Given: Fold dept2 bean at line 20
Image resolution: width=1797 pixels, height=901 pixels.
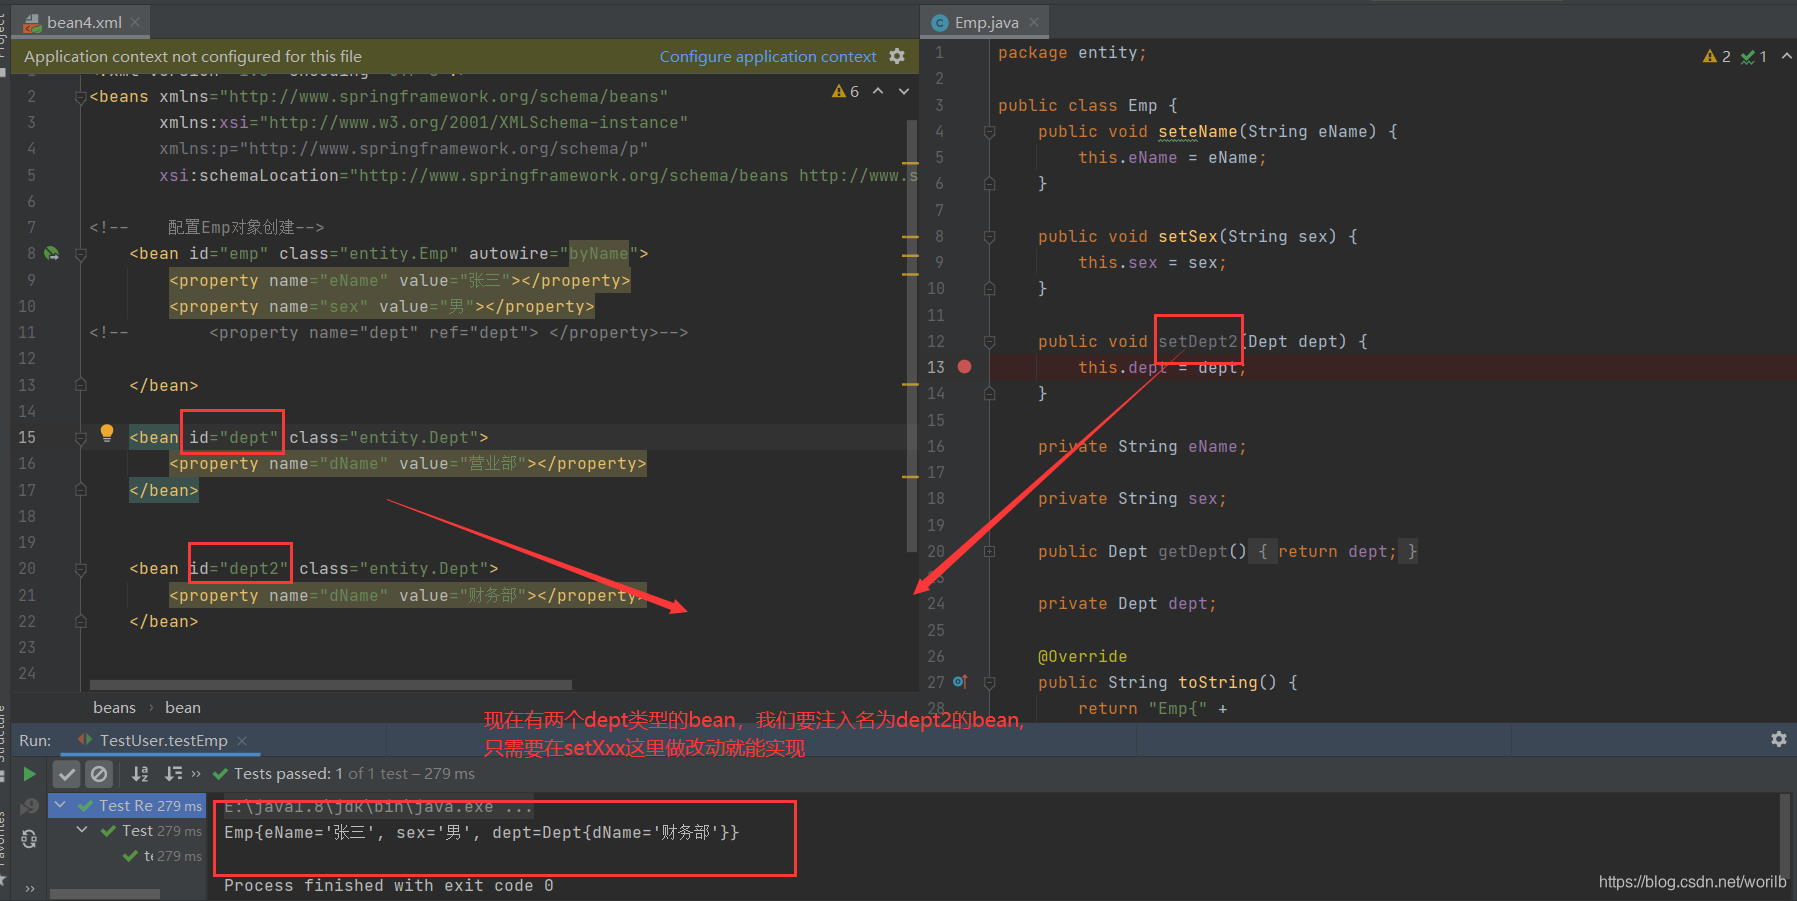Looking at the screenshot, I should pos(81,569).
